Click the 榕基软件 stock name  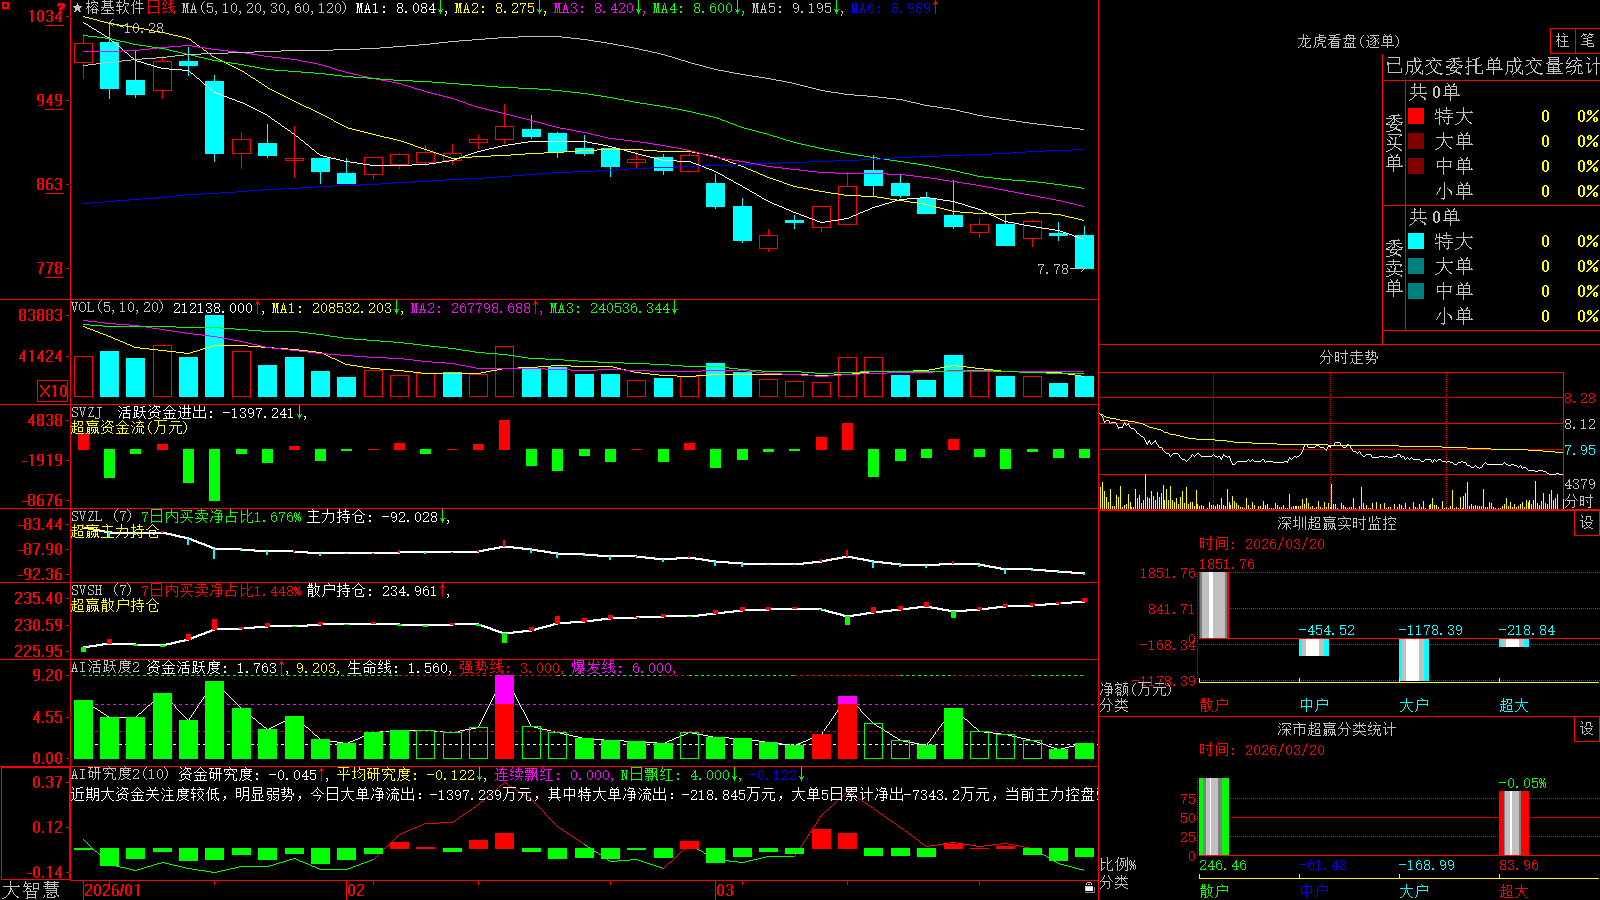coord(115,8)
